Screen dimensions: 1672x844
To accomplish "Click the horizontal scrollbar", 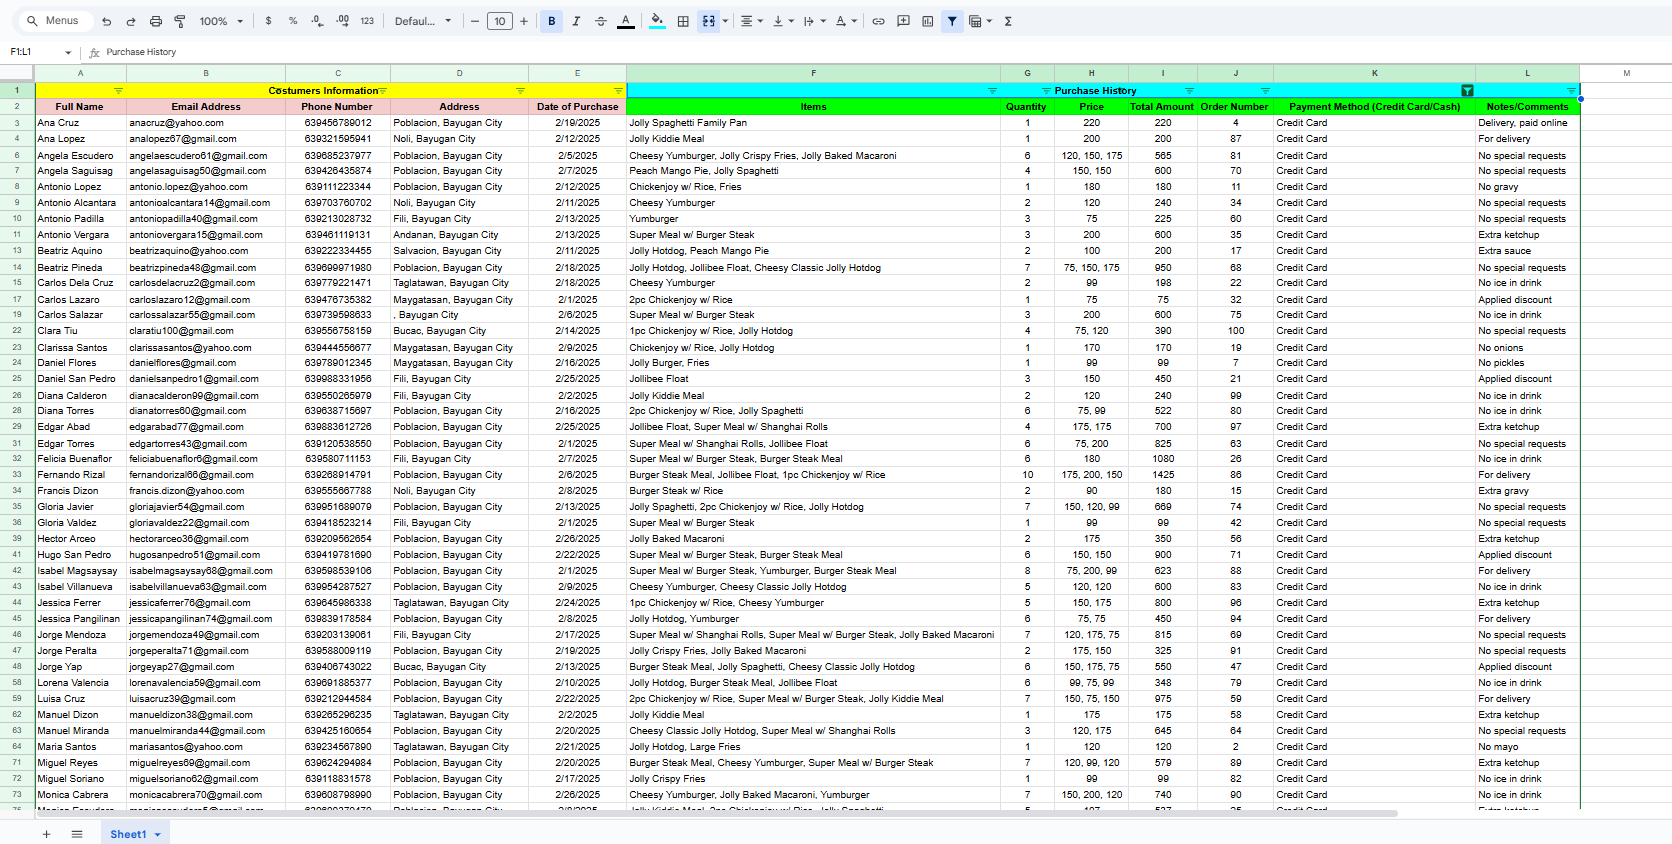I will pos(716,814).
